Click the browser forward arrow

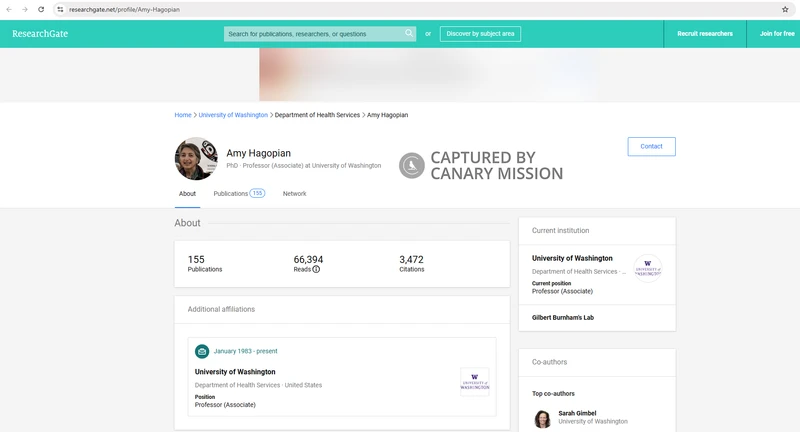24,9
